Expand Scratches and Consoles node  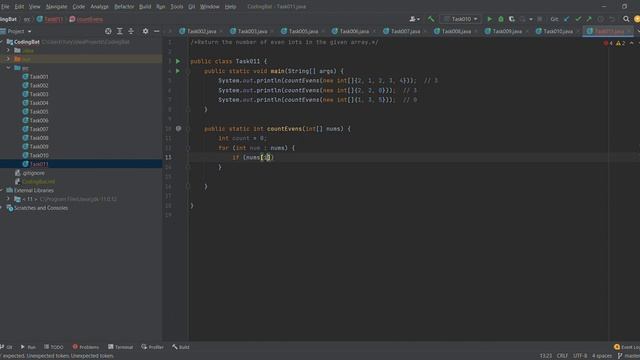(2, 208)
